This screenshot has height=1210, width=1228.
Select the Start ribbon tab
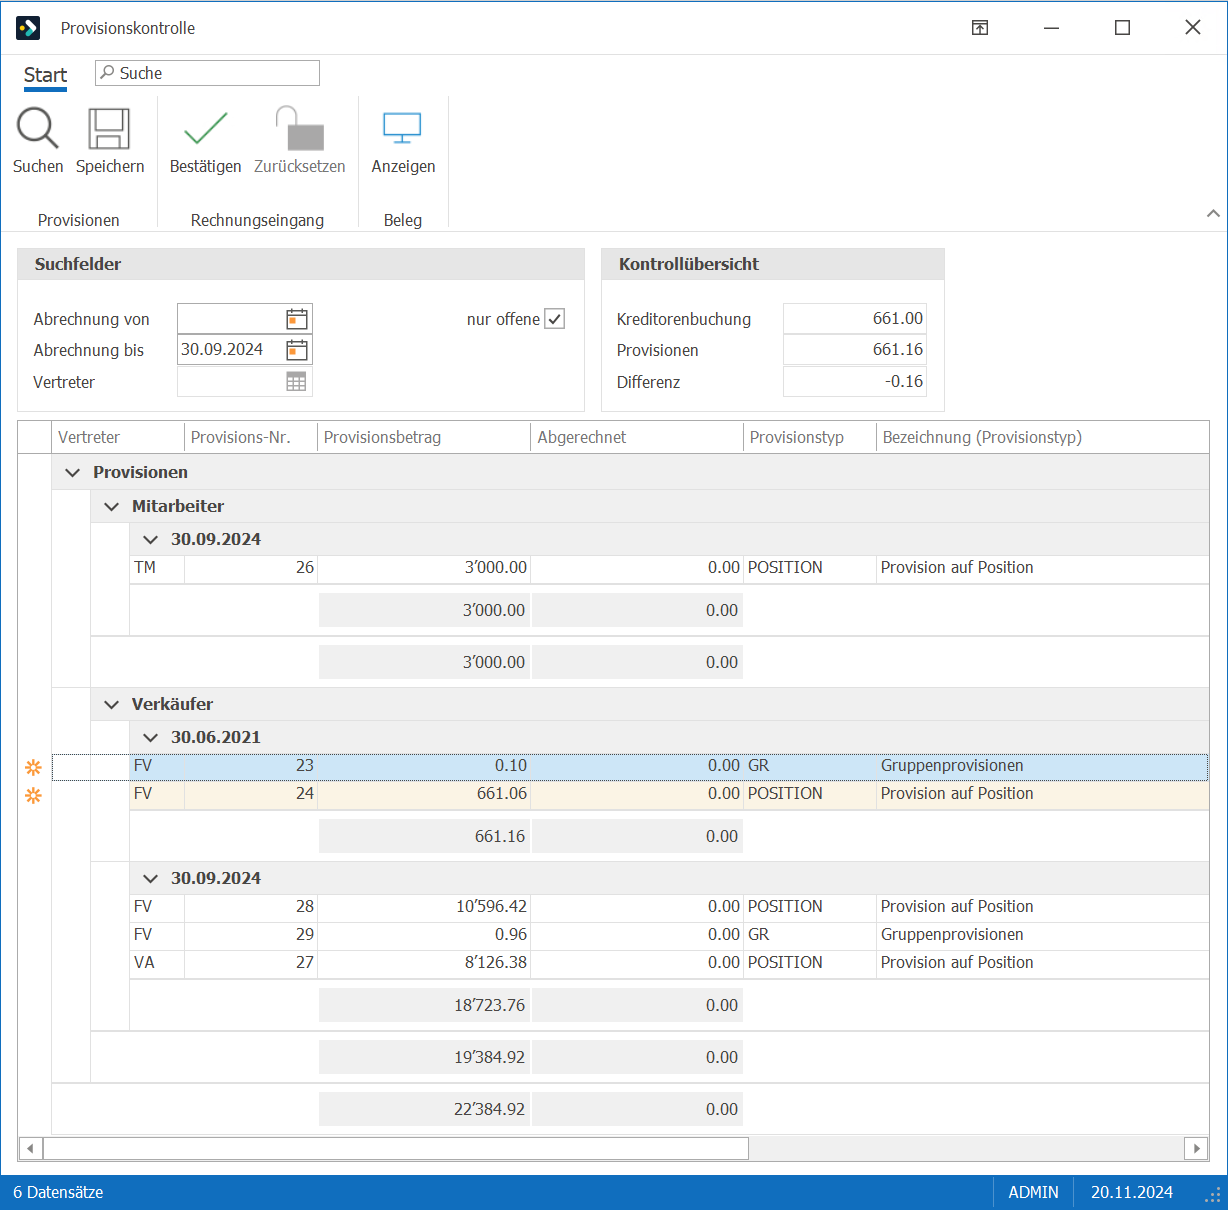coord(45,75)
